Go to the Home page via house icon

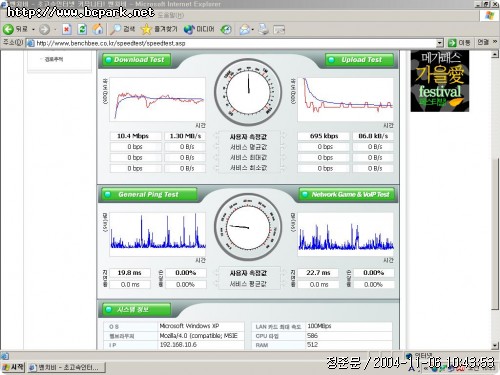pyautogui.click(x=98, y=29)
